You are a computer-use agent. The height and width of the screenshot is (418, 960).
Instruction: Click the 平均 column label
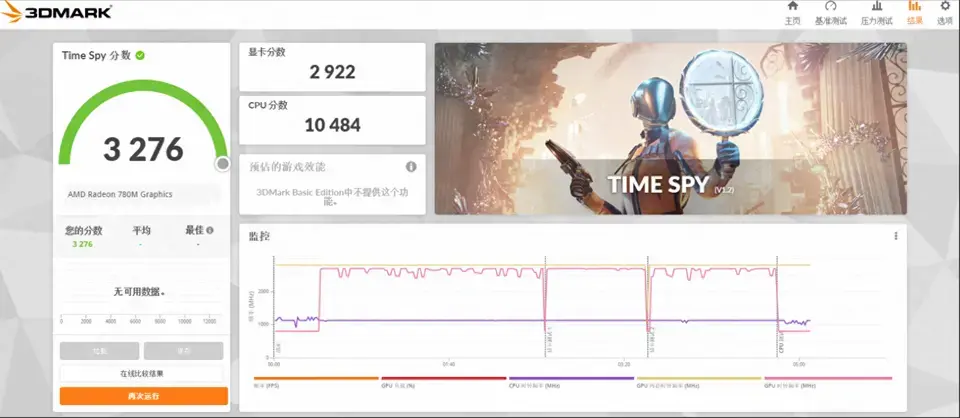[x=141, y=231]
